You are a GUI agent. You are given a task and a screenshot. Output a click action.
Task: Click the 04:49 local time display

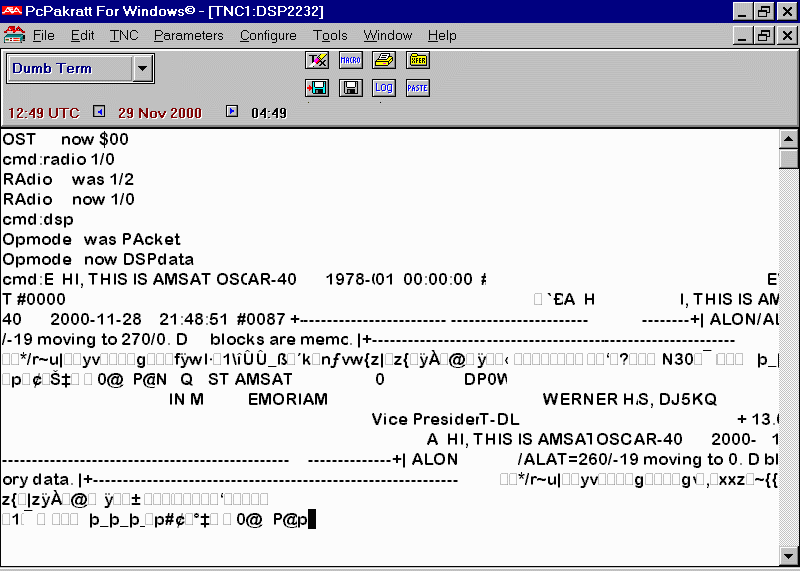coord(269,113)
